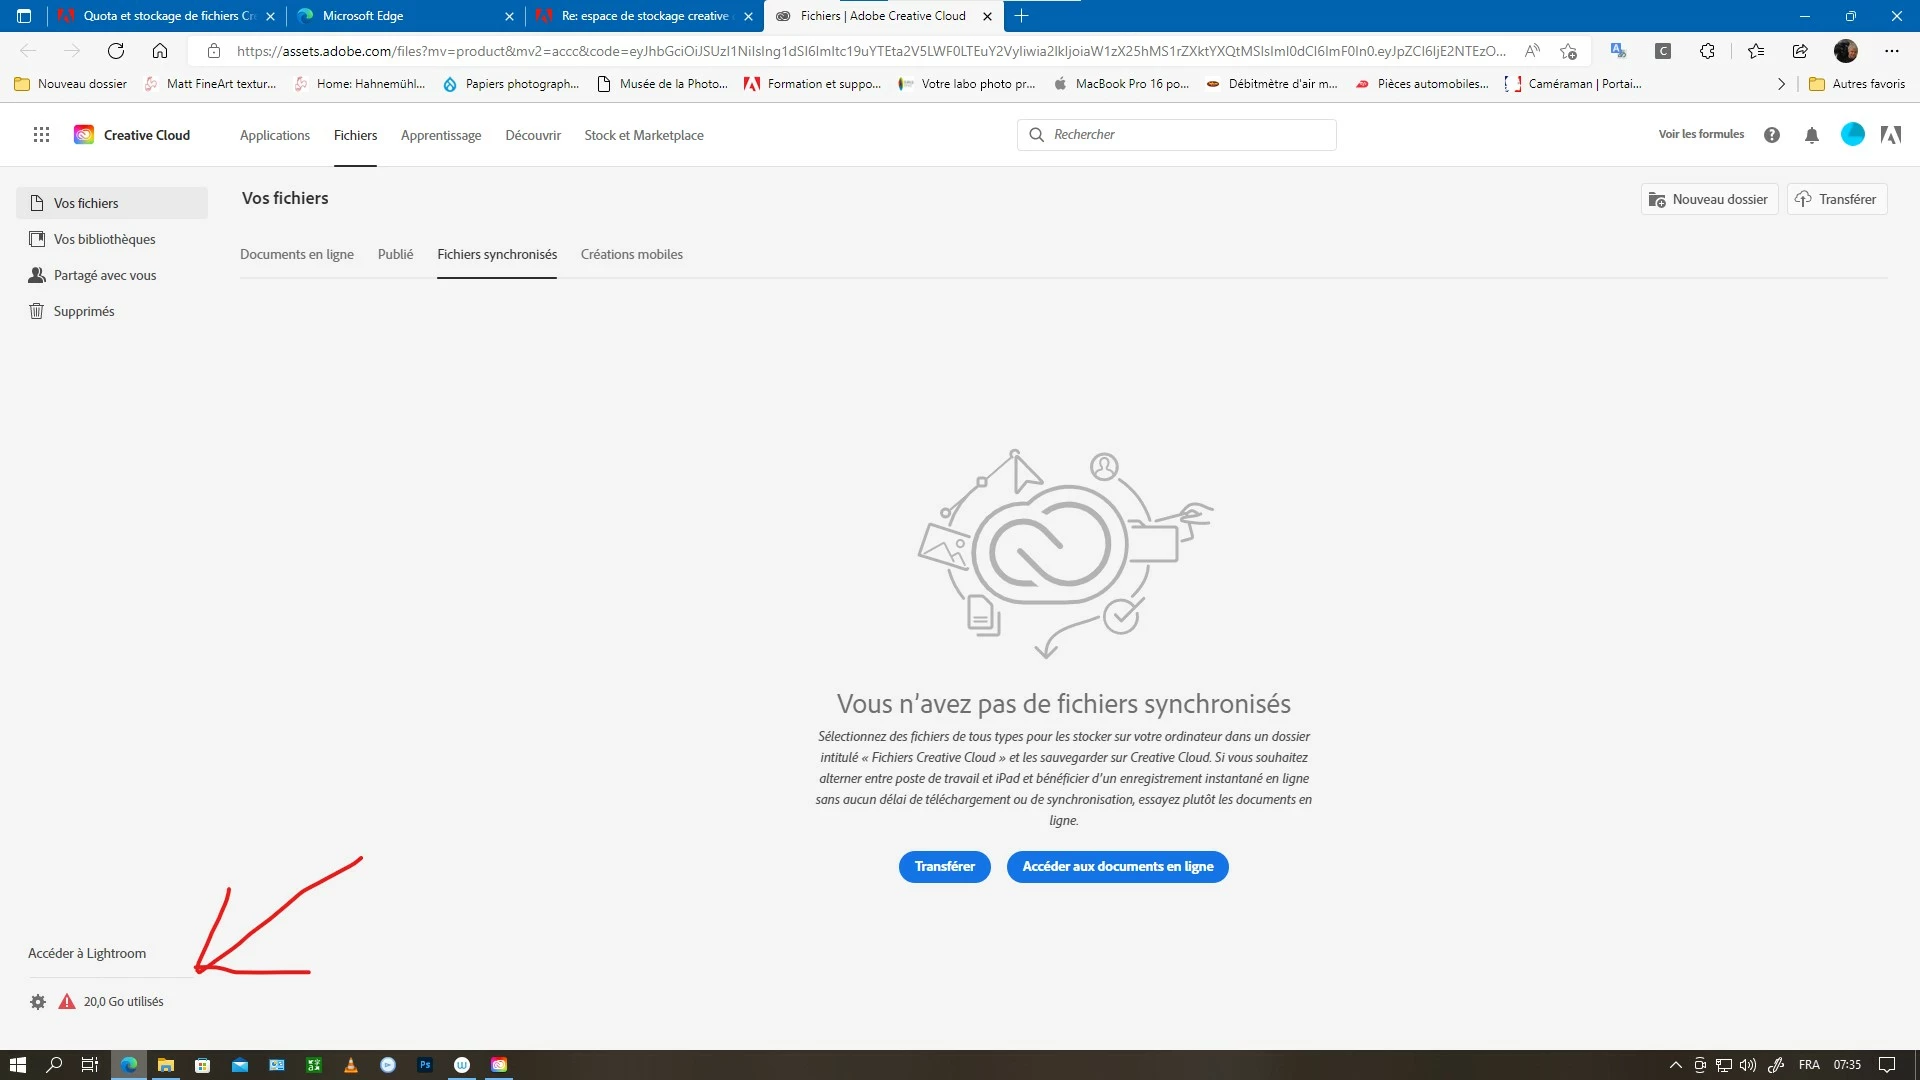Open Supprimés trash in sidebar

click(x=84, y=312)
